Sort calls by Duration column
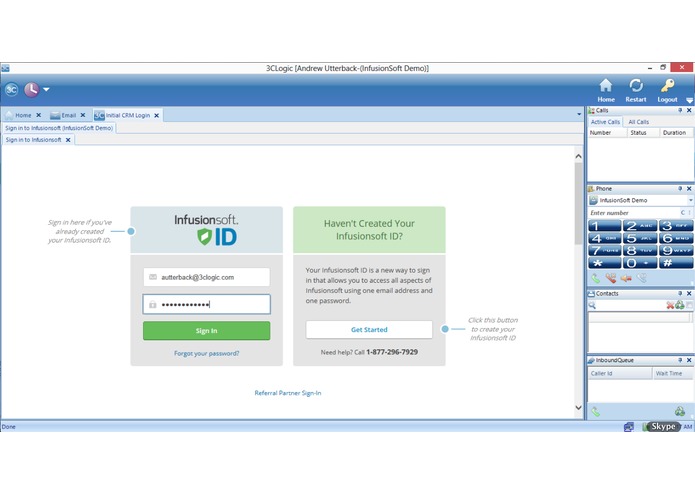Image resolution: width=695 pixels, height=494 pixels. (675, 133)
